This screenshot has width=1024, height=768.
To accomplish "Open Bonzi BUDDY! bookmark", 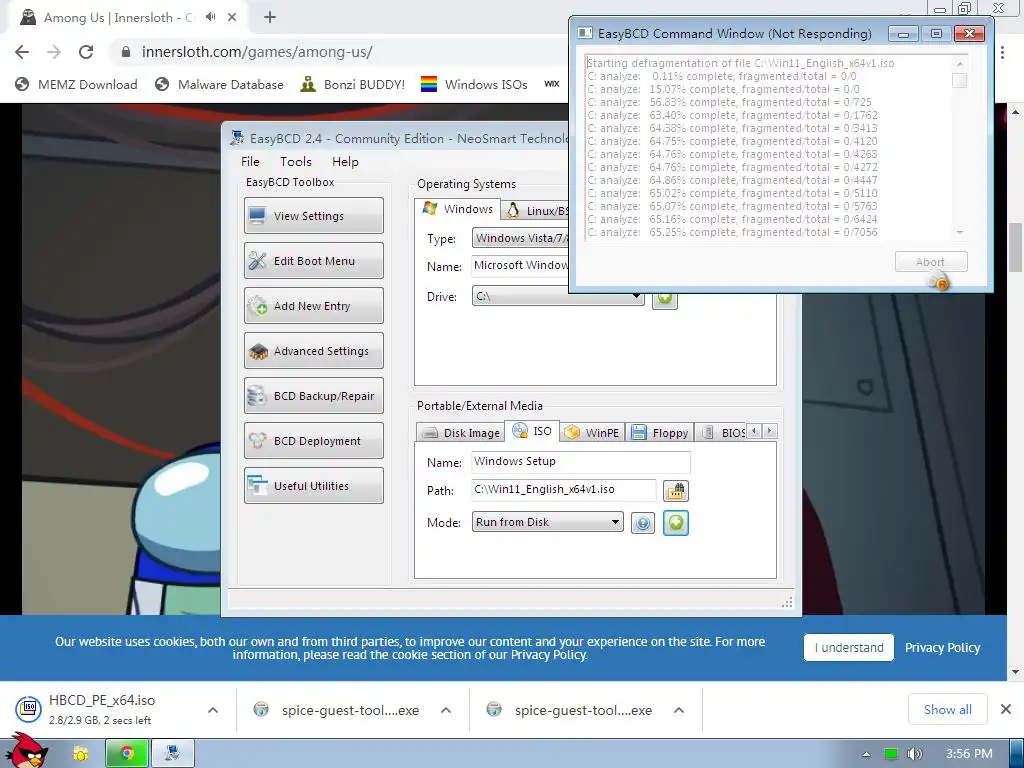I will [x=352, y=84].
